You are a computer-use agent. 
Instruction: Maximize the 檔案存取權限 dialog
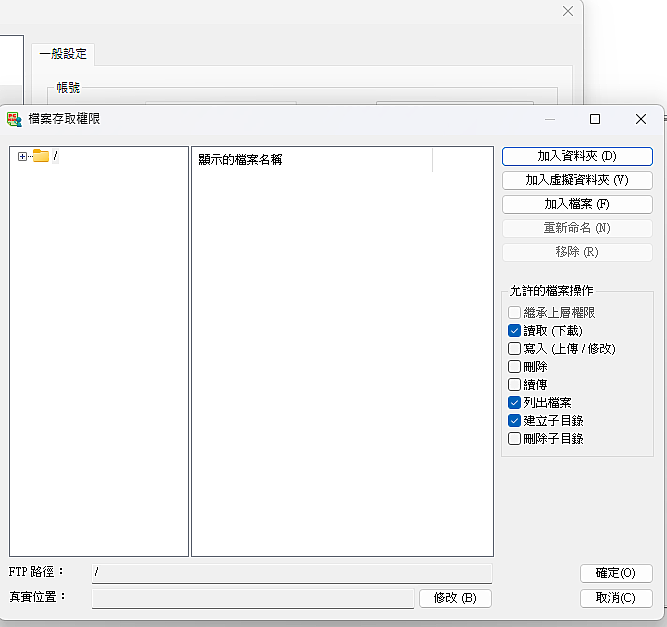pyautogui.click(x=595, y=119)
